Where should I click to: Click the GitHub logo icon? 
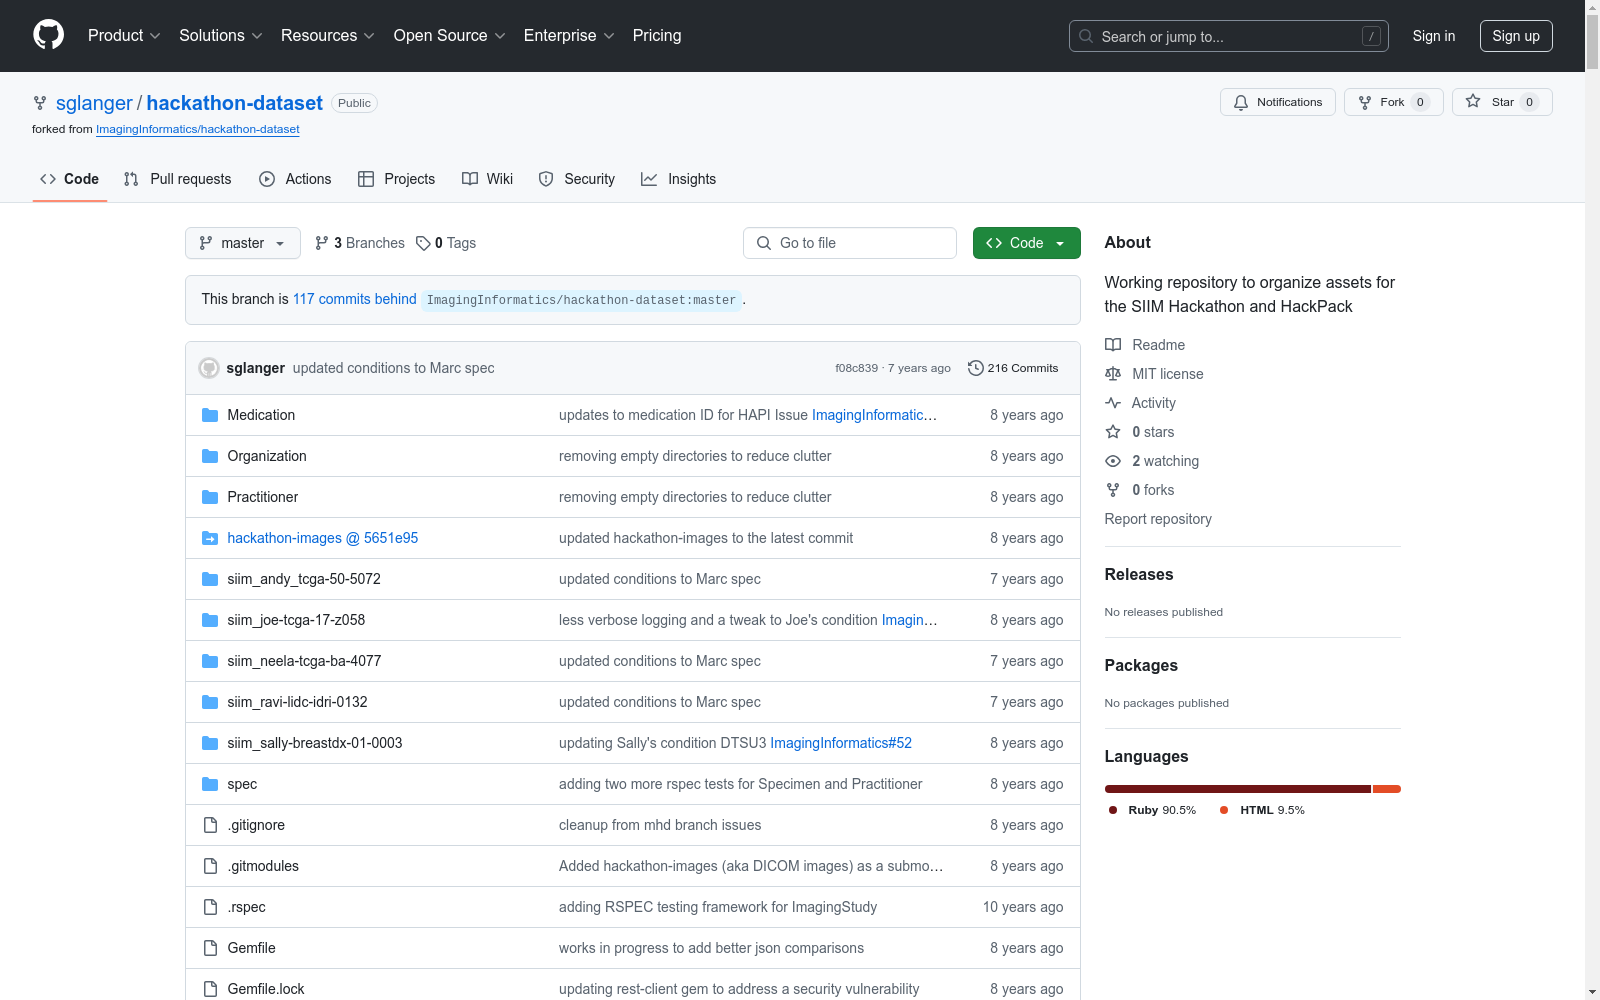(x=48, y=35)
